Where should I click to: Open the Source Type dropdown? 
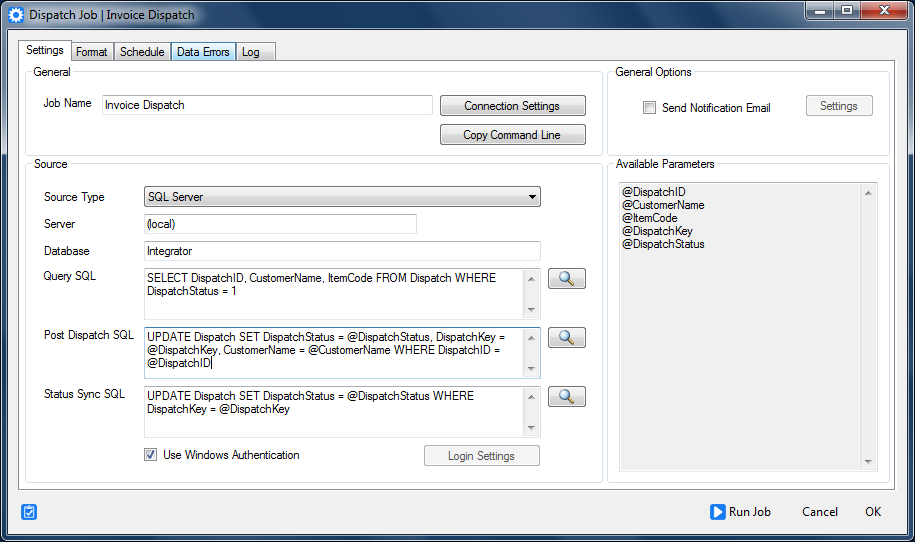pos(342,197)
